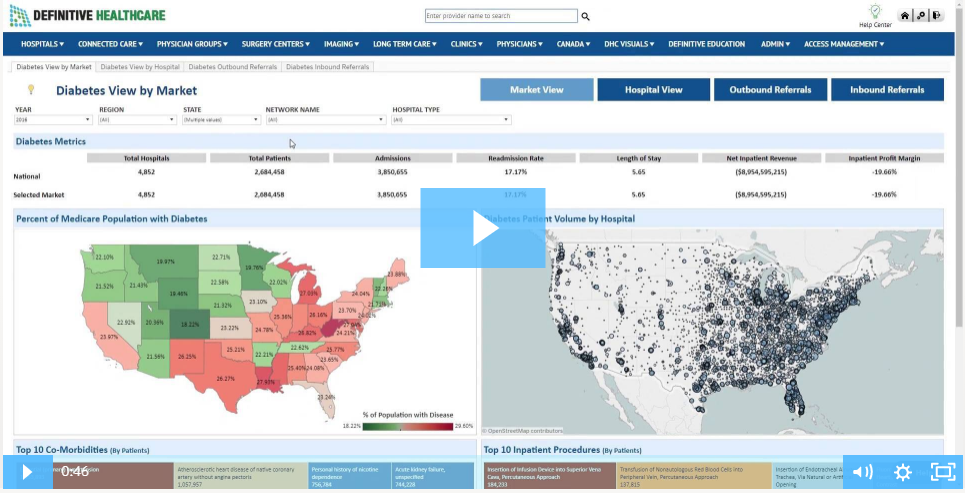Mute the video volume speaker icon

862,472
